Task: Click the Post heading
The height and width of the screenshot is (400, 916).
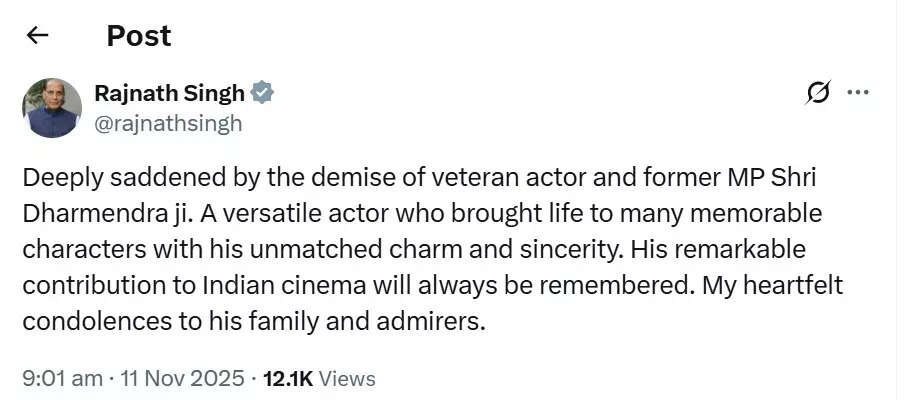Action: pos(138,36)
